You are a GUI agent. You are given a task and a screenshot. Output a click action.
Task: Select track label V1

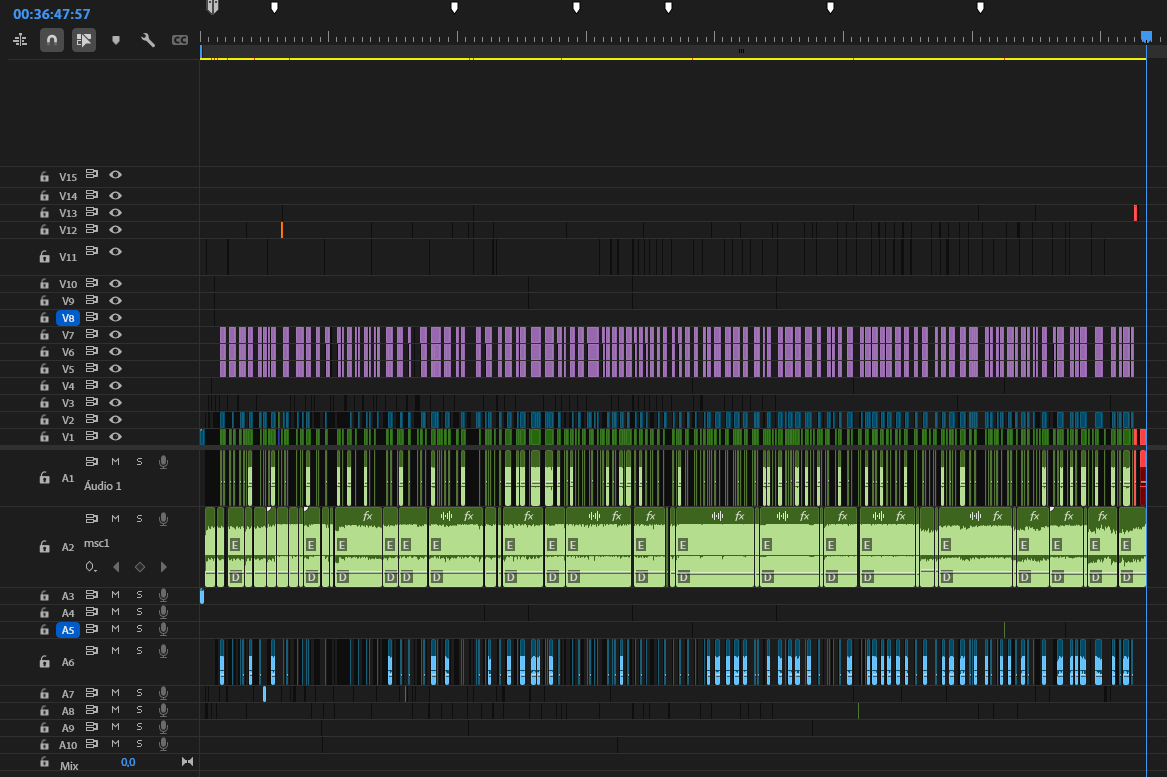[x=68, y=437]
